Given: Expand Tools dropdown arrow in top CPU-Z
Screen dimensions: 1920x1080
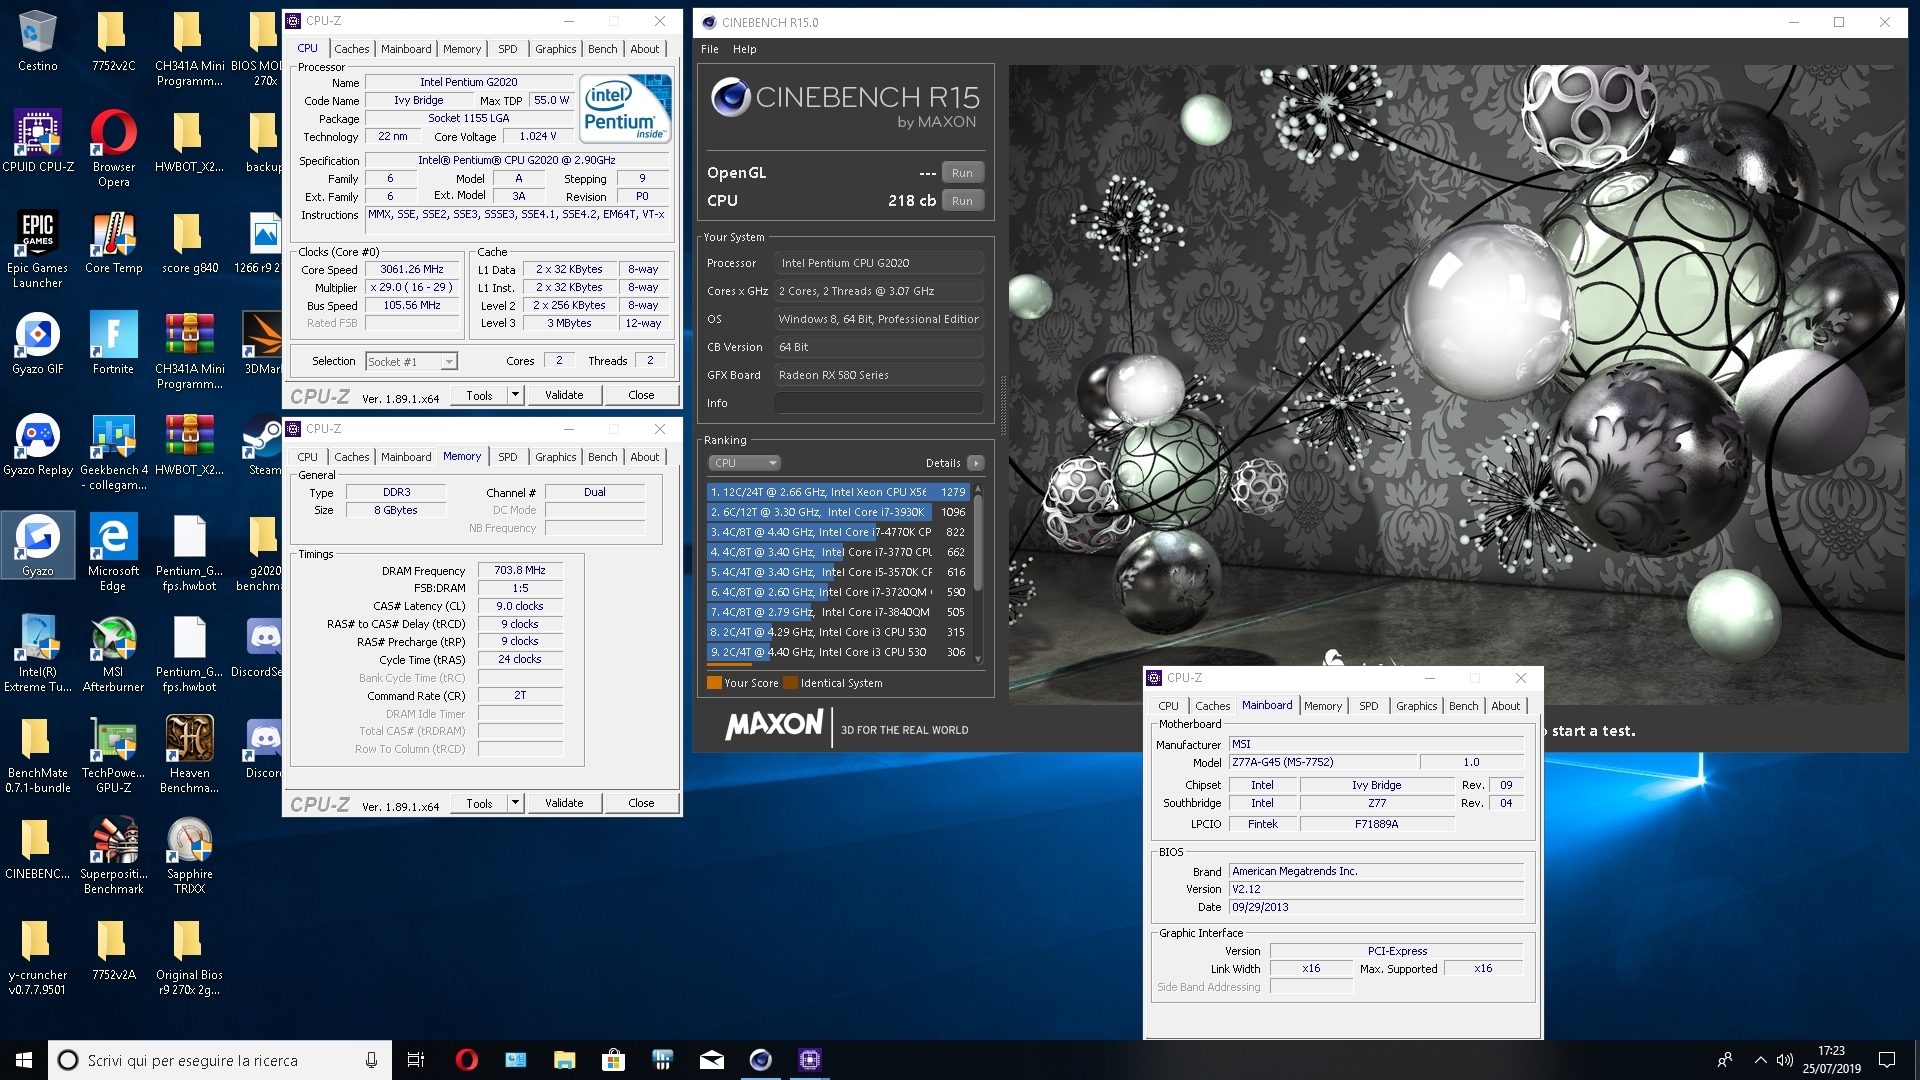Looking at the screenshot, I should point(515,395).
